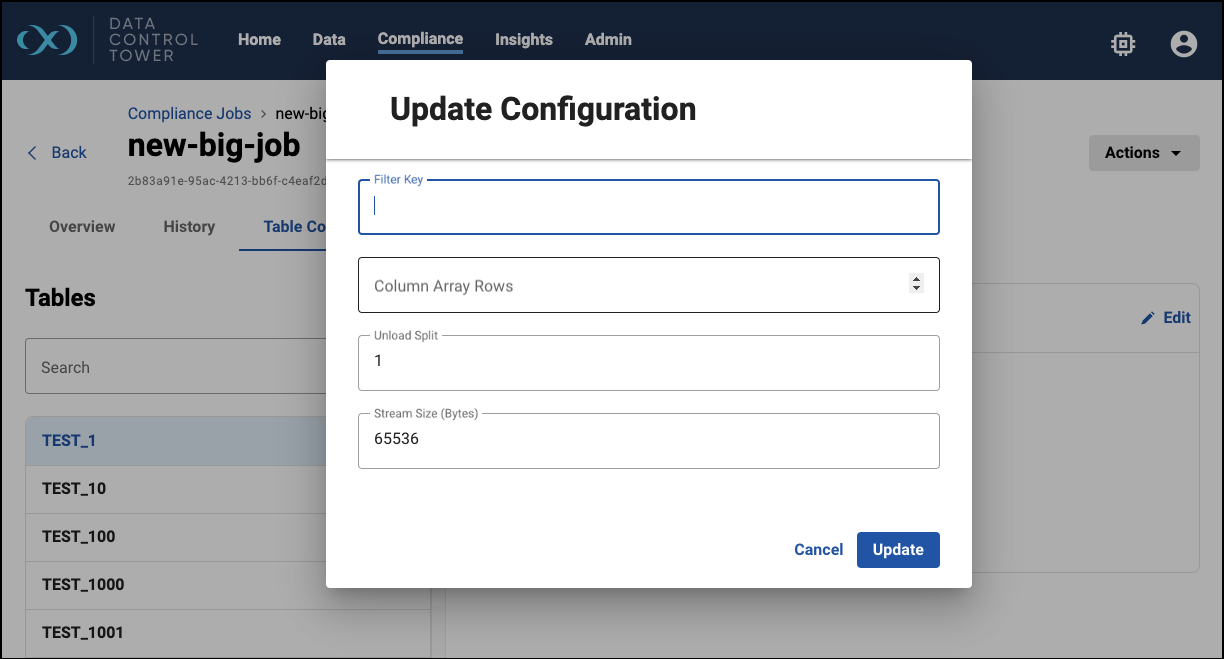Click the Column Array Rows stepper arrows
This screenshot has width=1224, height=659.
pos(915,284)
